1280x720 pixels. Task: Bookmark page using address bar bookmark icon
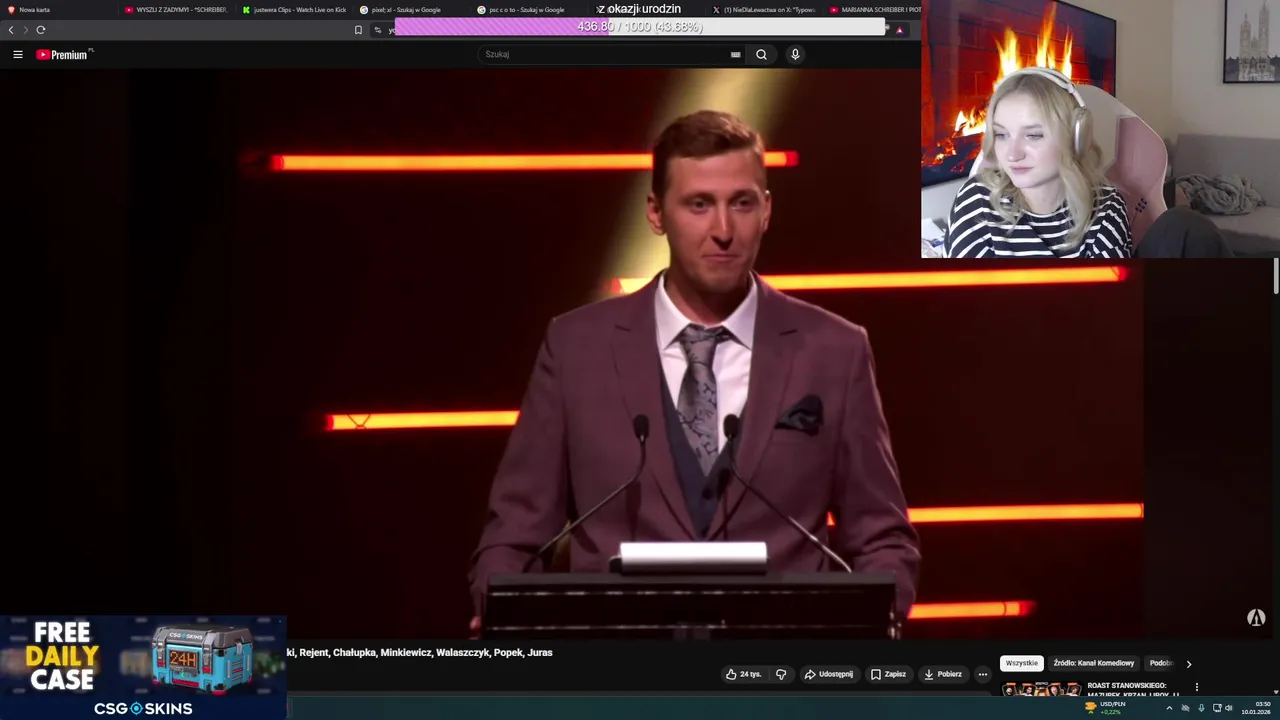click(358, 30)
